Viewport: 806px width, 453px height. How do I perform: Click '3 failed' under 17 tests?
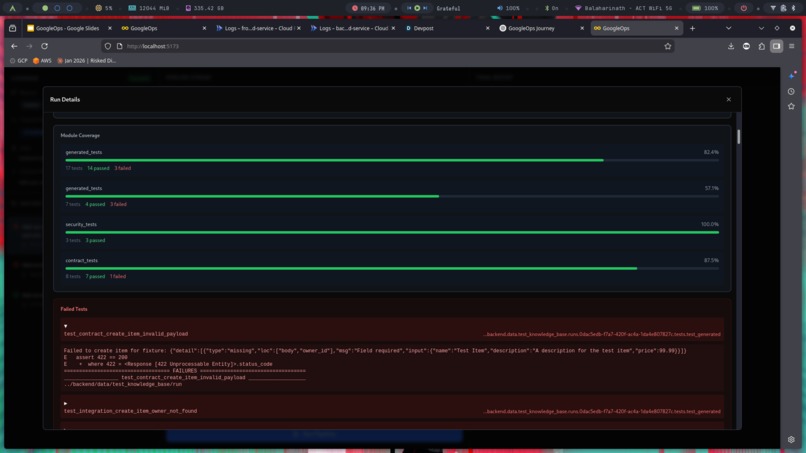(122, 168)
